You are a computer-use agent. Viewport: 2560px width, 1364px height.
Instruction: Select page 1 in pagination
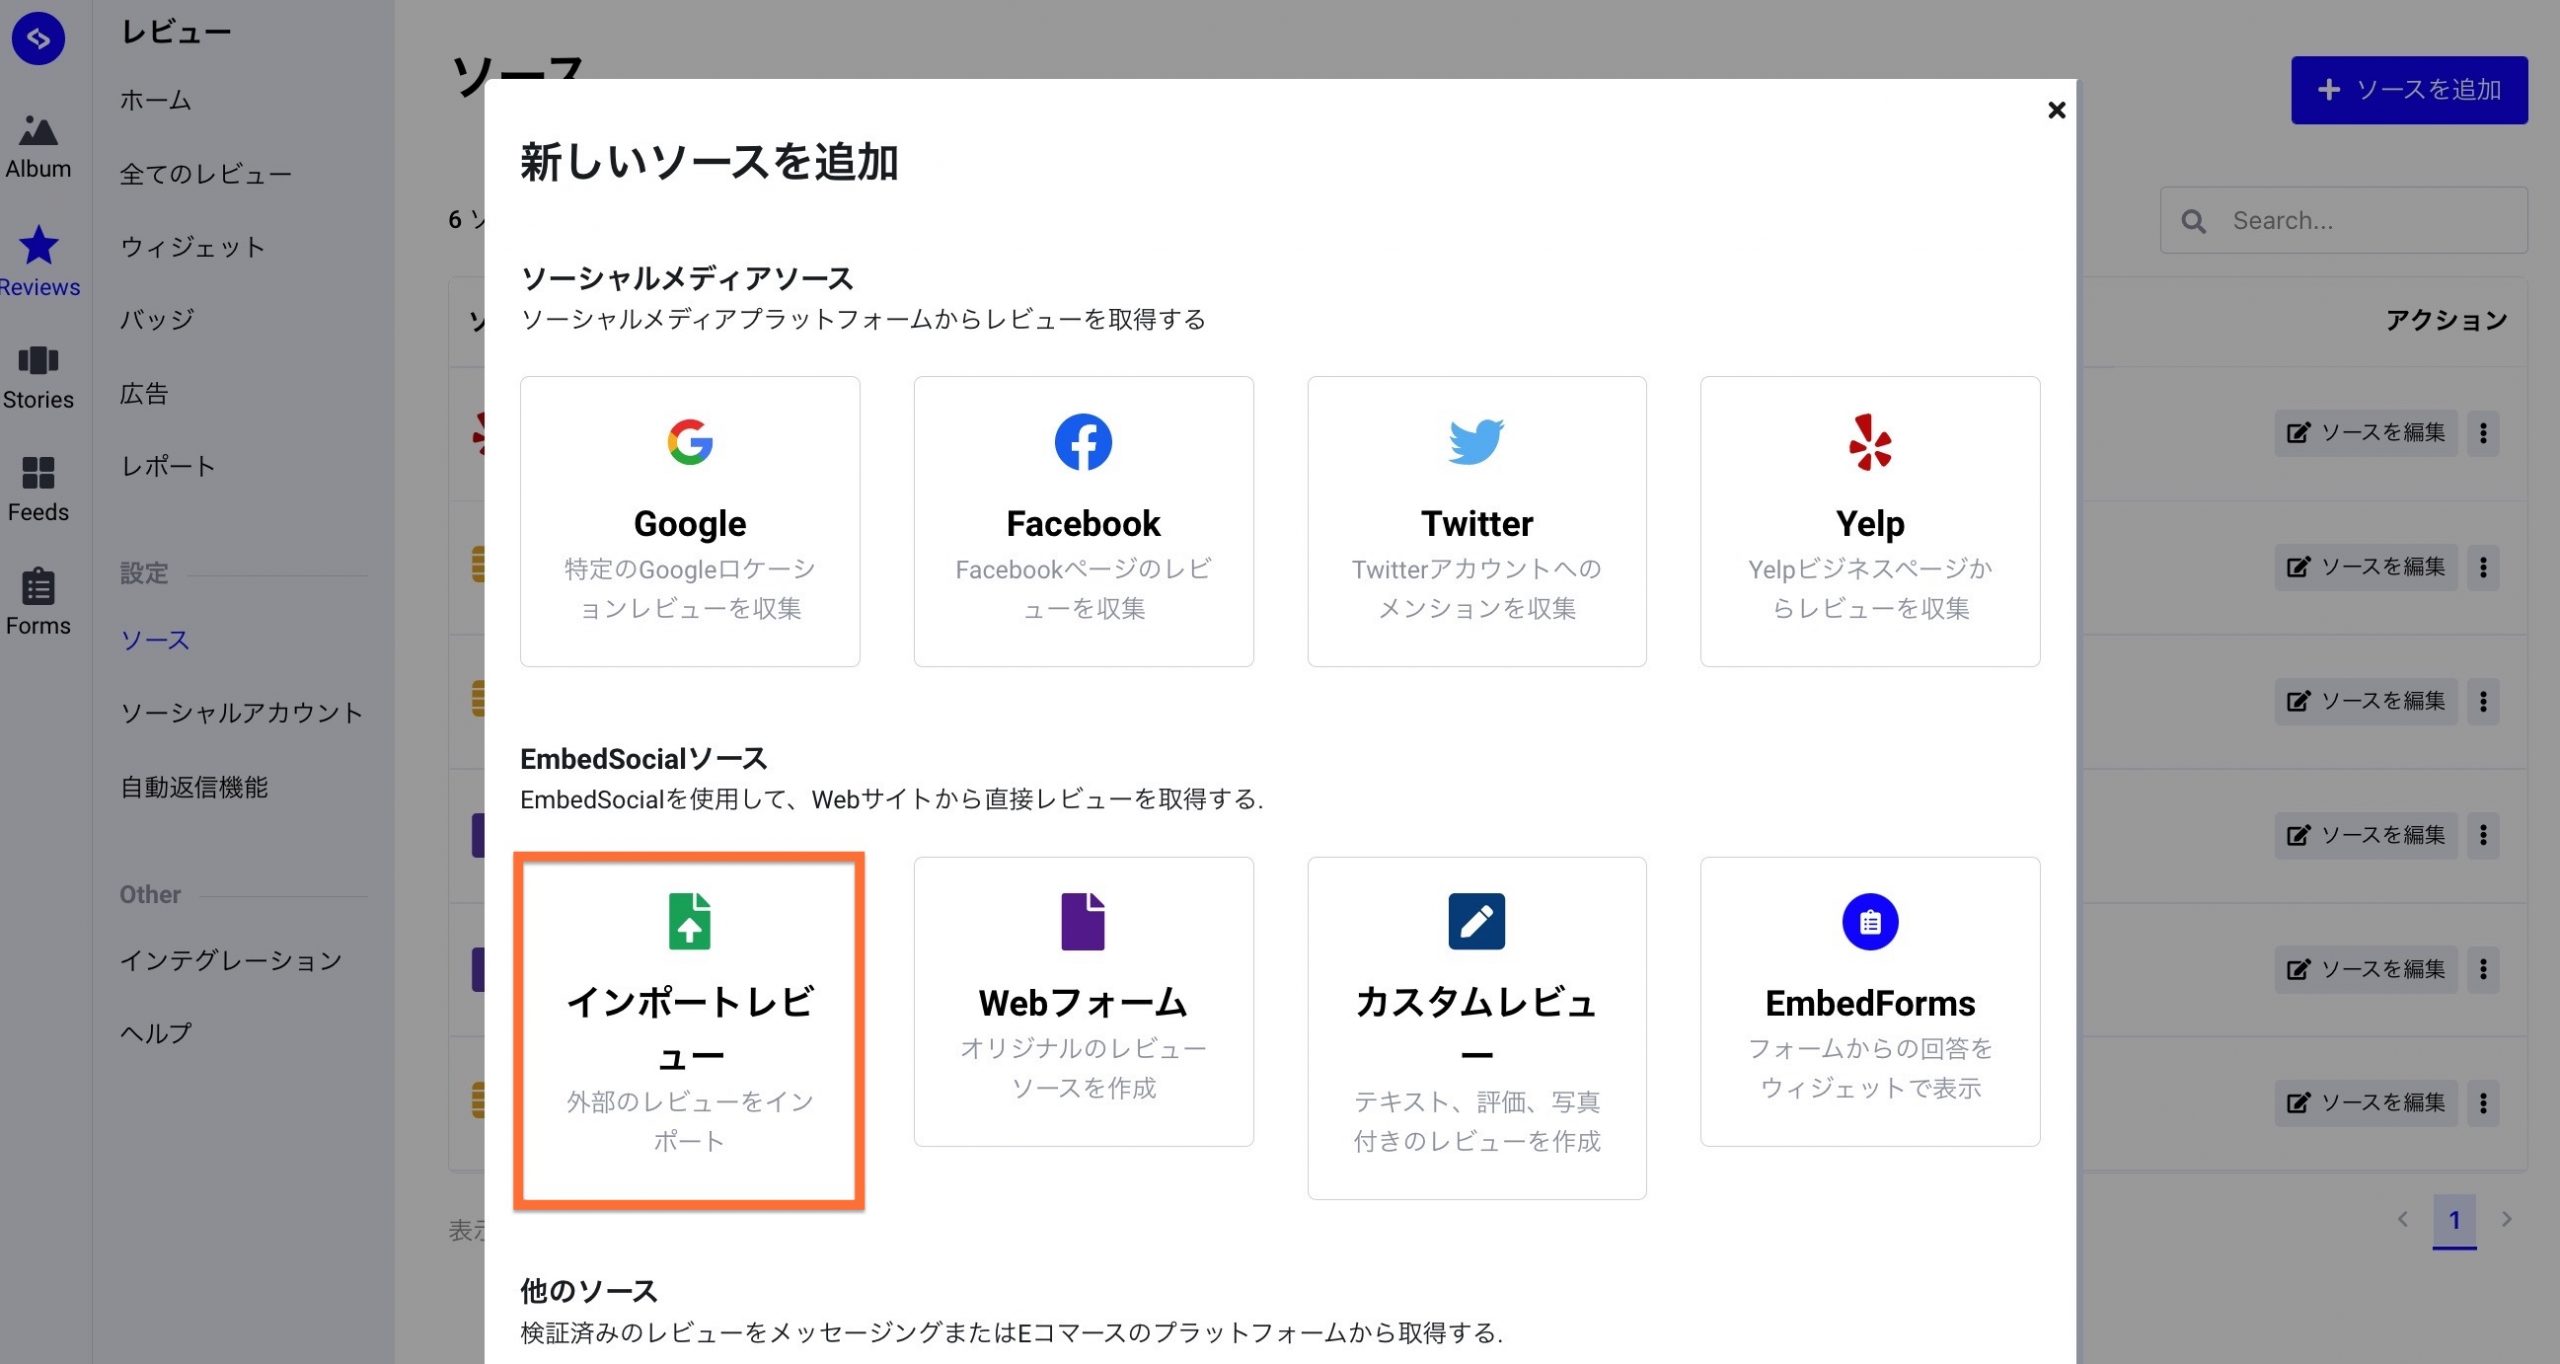click(x=2454, y=1220)
